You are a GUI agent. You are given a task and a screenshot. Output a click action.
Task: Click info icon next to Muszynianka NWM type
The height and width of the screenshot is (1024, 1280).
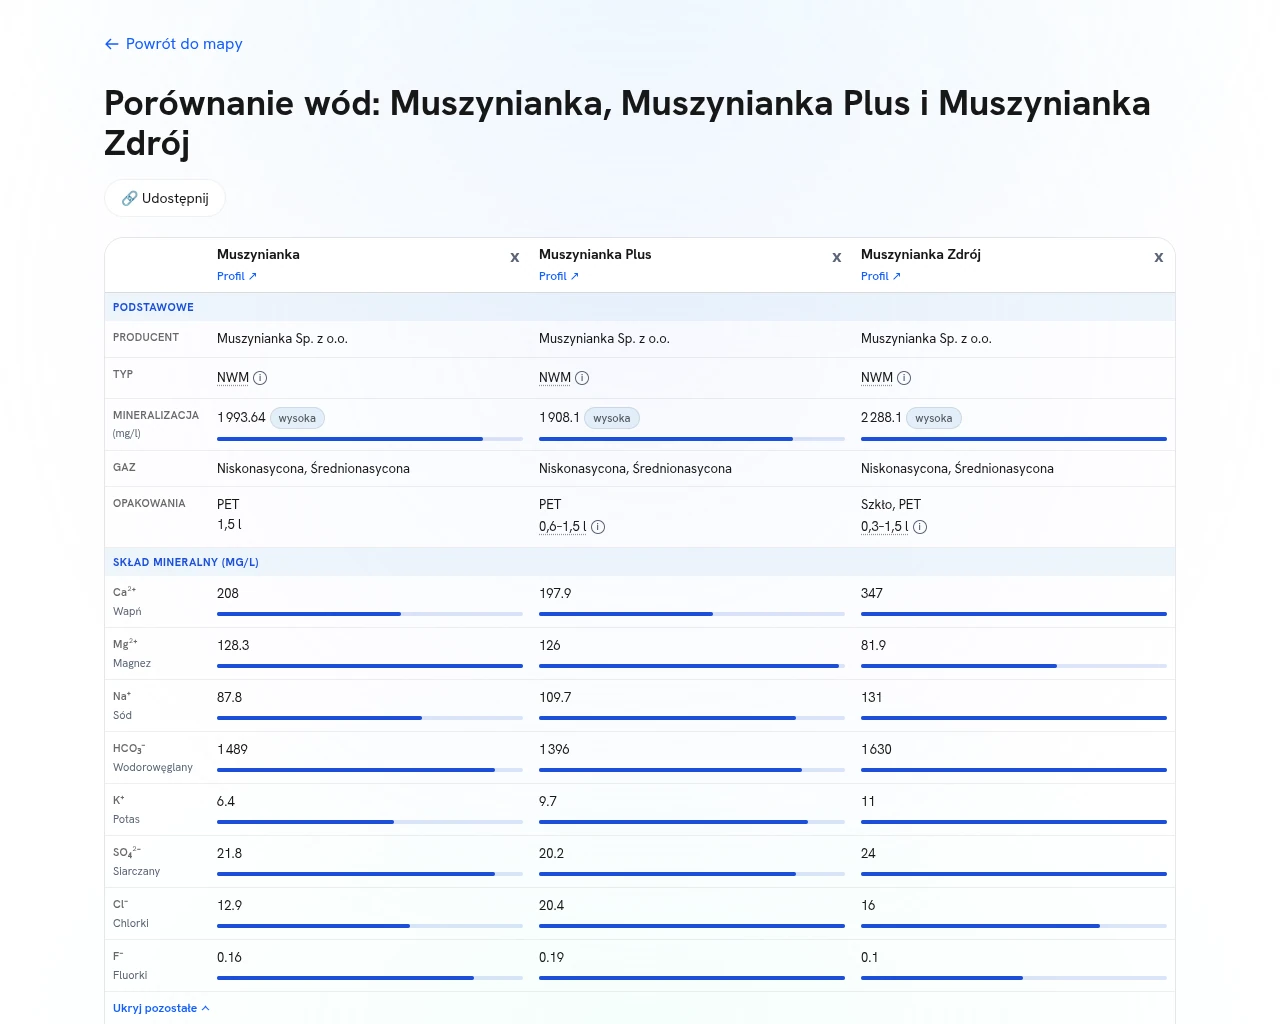point(260,378)
